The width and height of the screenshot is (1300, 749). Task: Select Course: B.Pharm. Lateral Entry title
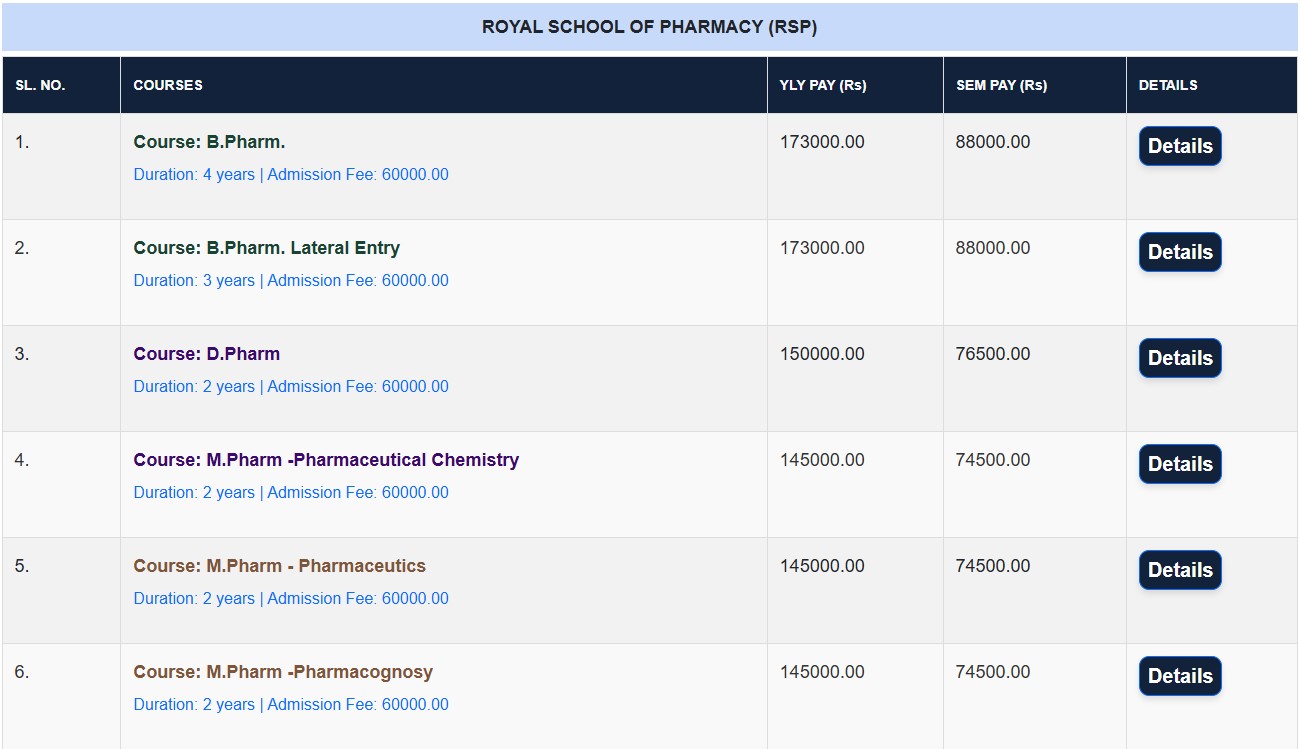pyautogui.click(x=266, y=248)
